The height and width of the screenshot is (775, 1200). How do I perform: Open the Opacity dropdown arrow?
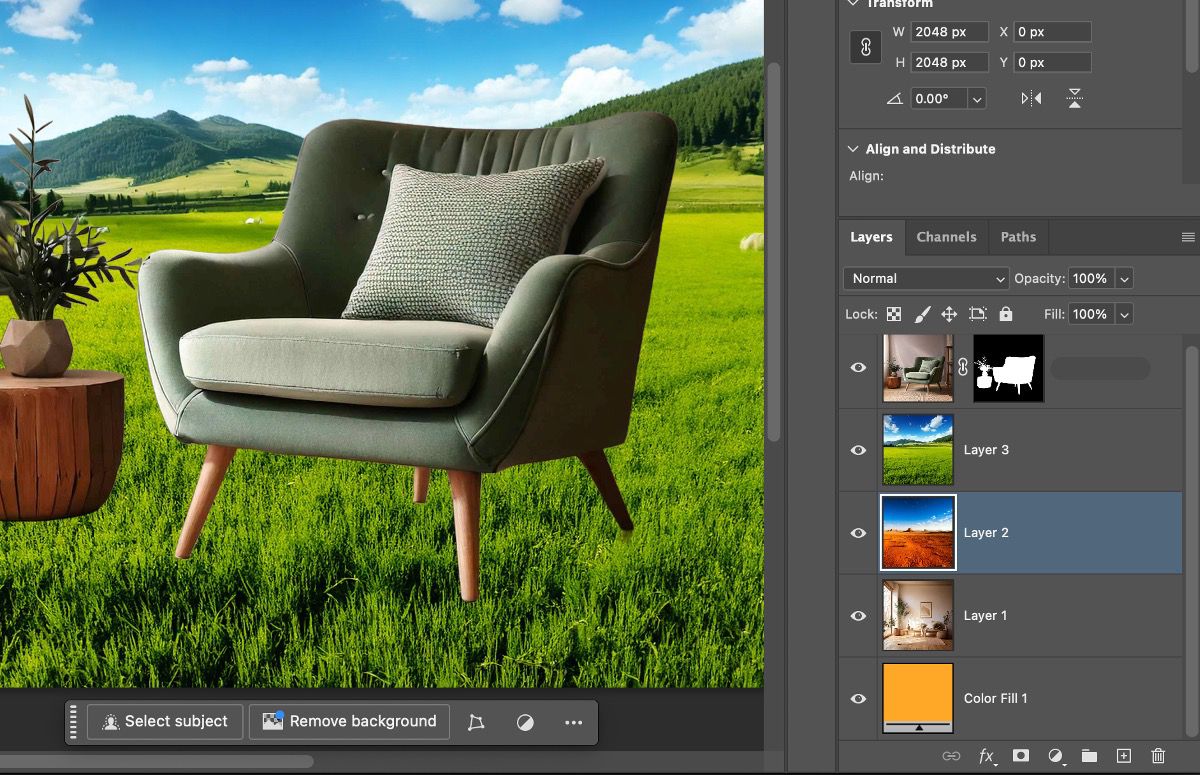1124,279
